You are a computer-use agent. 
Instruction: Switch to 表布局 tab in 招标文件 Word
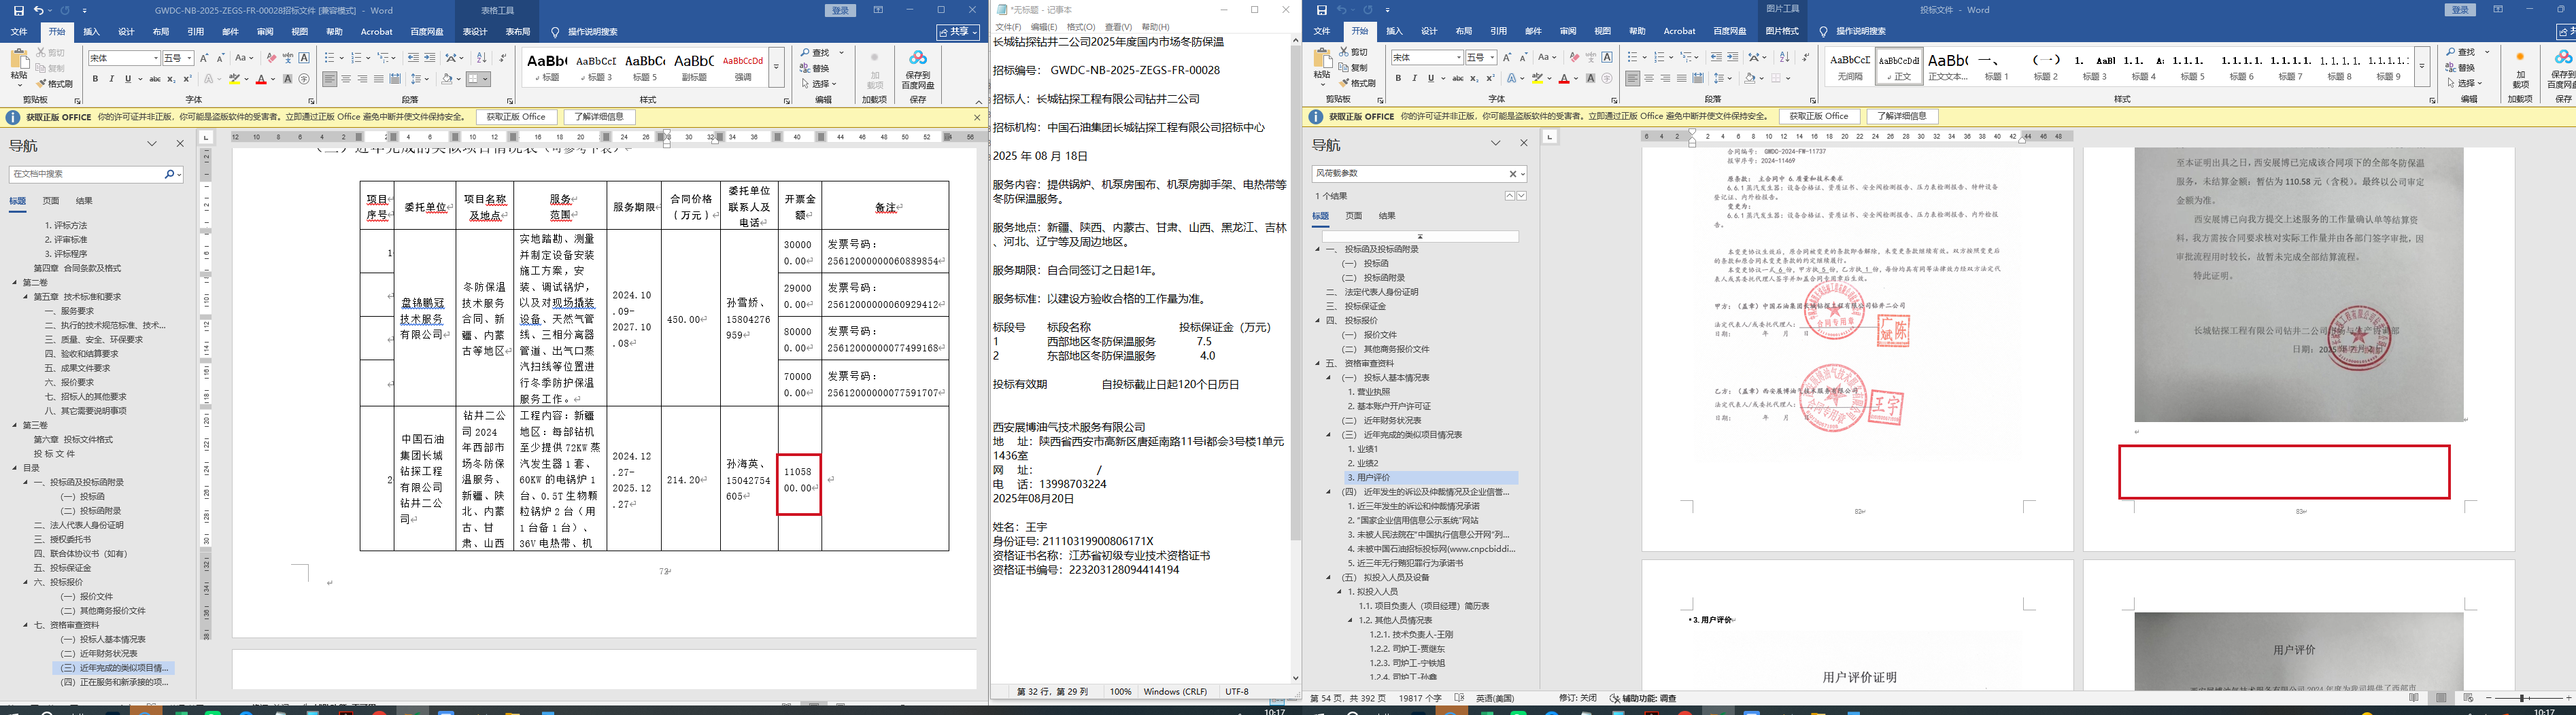518,32
